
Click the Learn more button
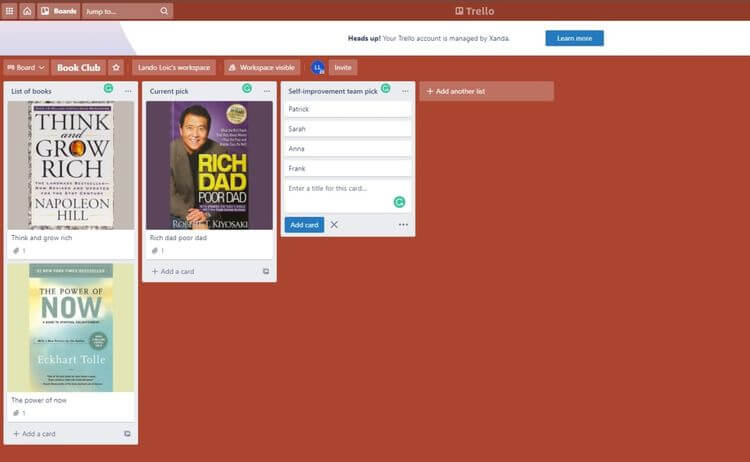(x=574, y=38)
